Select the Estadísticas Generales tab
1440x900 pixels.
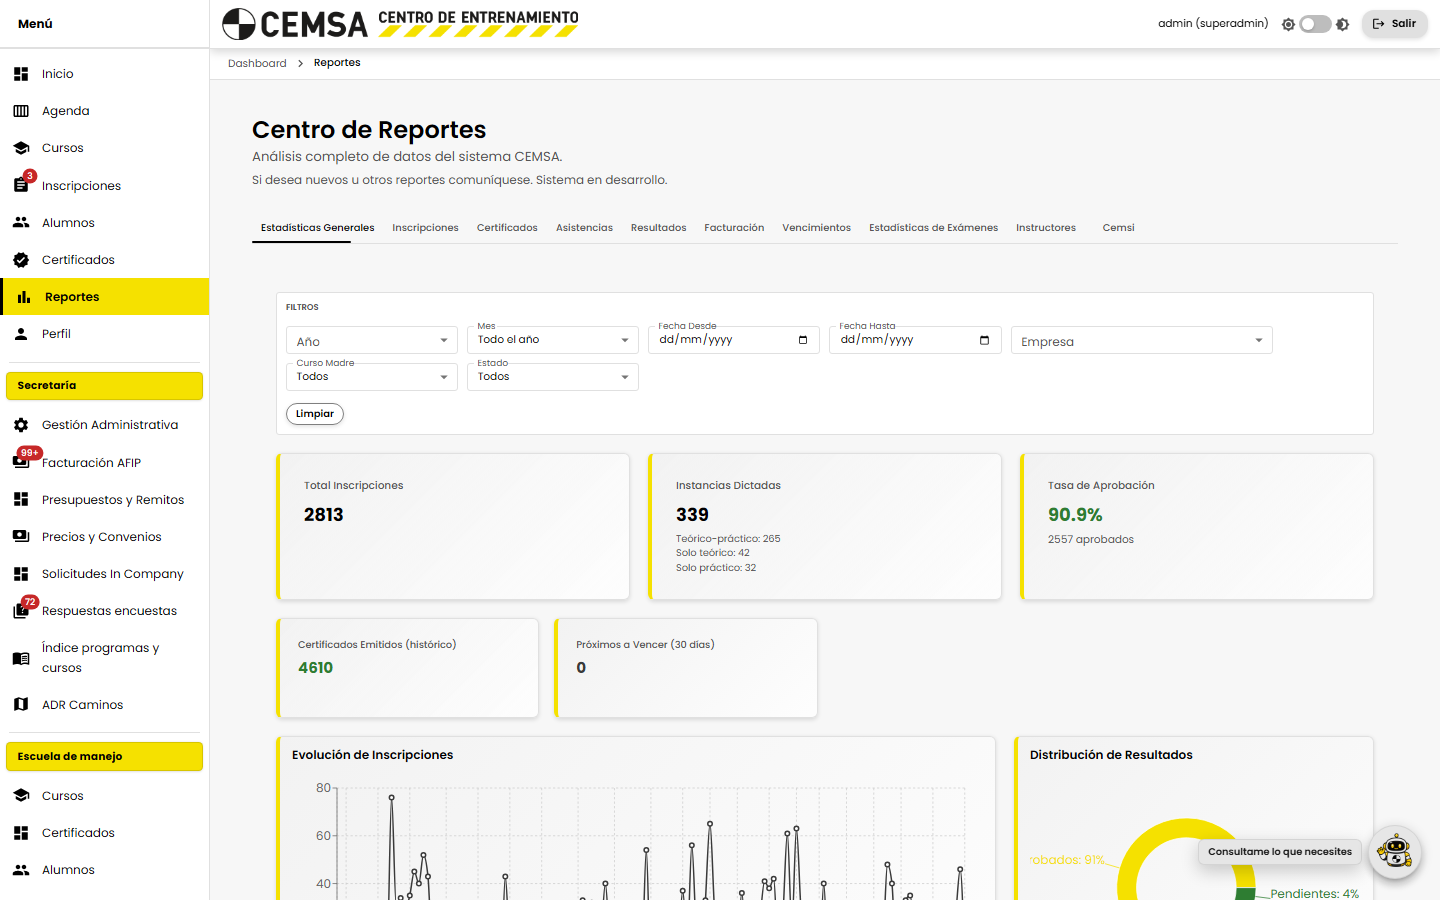[x=318, y=228]
